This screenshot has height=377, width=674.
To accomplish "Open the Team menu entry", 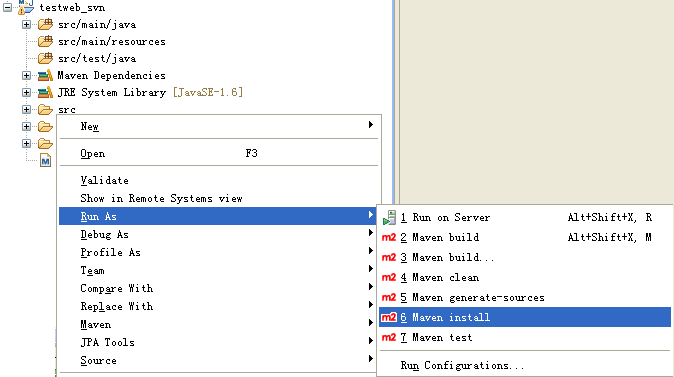I will pos(219,270).
